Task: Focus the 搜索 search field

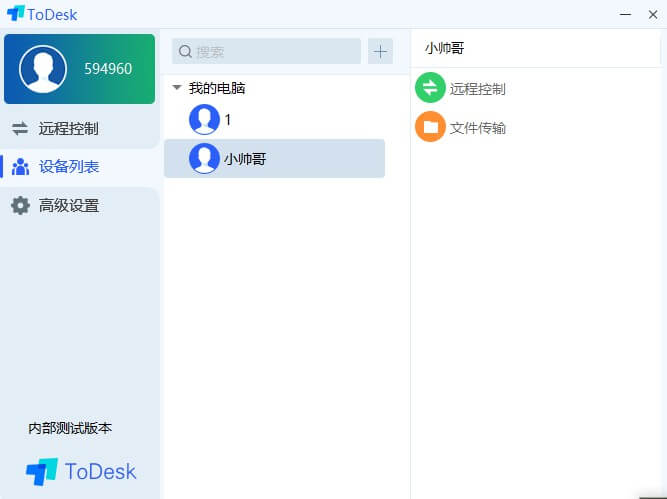Action: pos(266,51)
